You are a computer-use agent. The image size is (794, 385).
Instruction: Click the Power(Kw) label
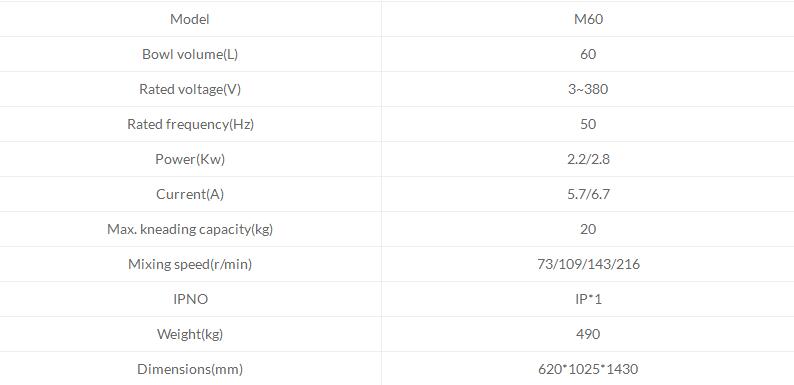190,159
